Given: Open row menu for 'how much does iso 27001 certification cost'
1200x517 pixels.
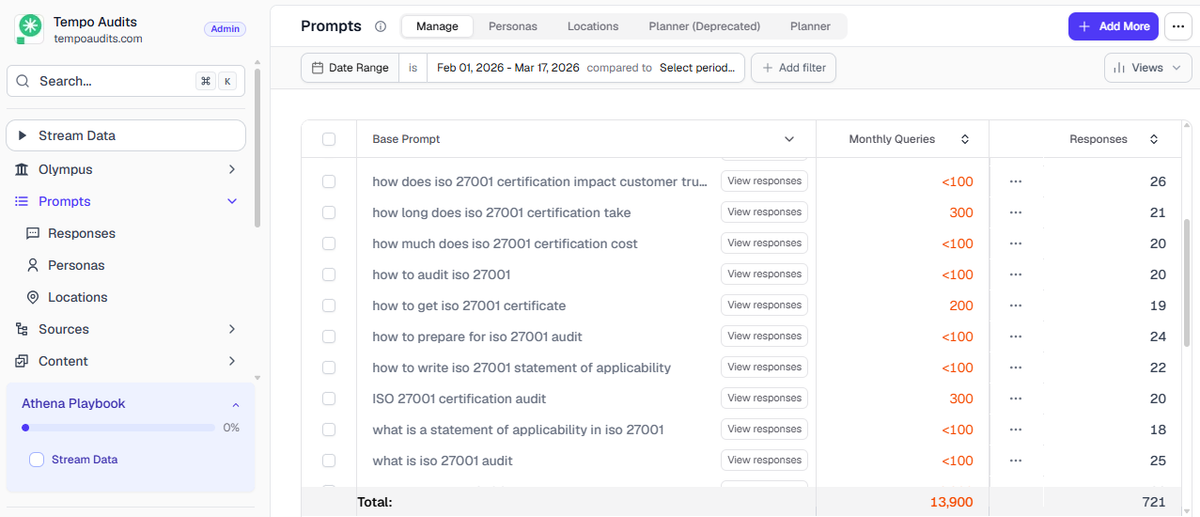Looking at the screenshot, I should 1016,244.
